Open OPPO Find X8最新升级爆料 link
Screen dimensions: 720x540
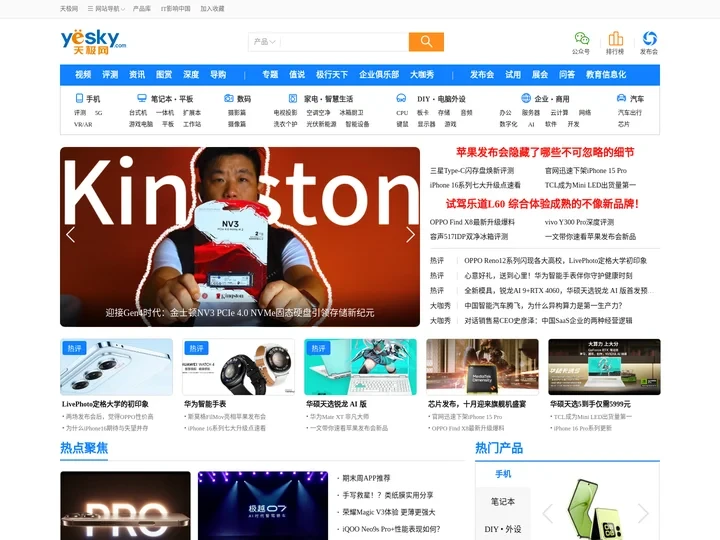(472, 222)
